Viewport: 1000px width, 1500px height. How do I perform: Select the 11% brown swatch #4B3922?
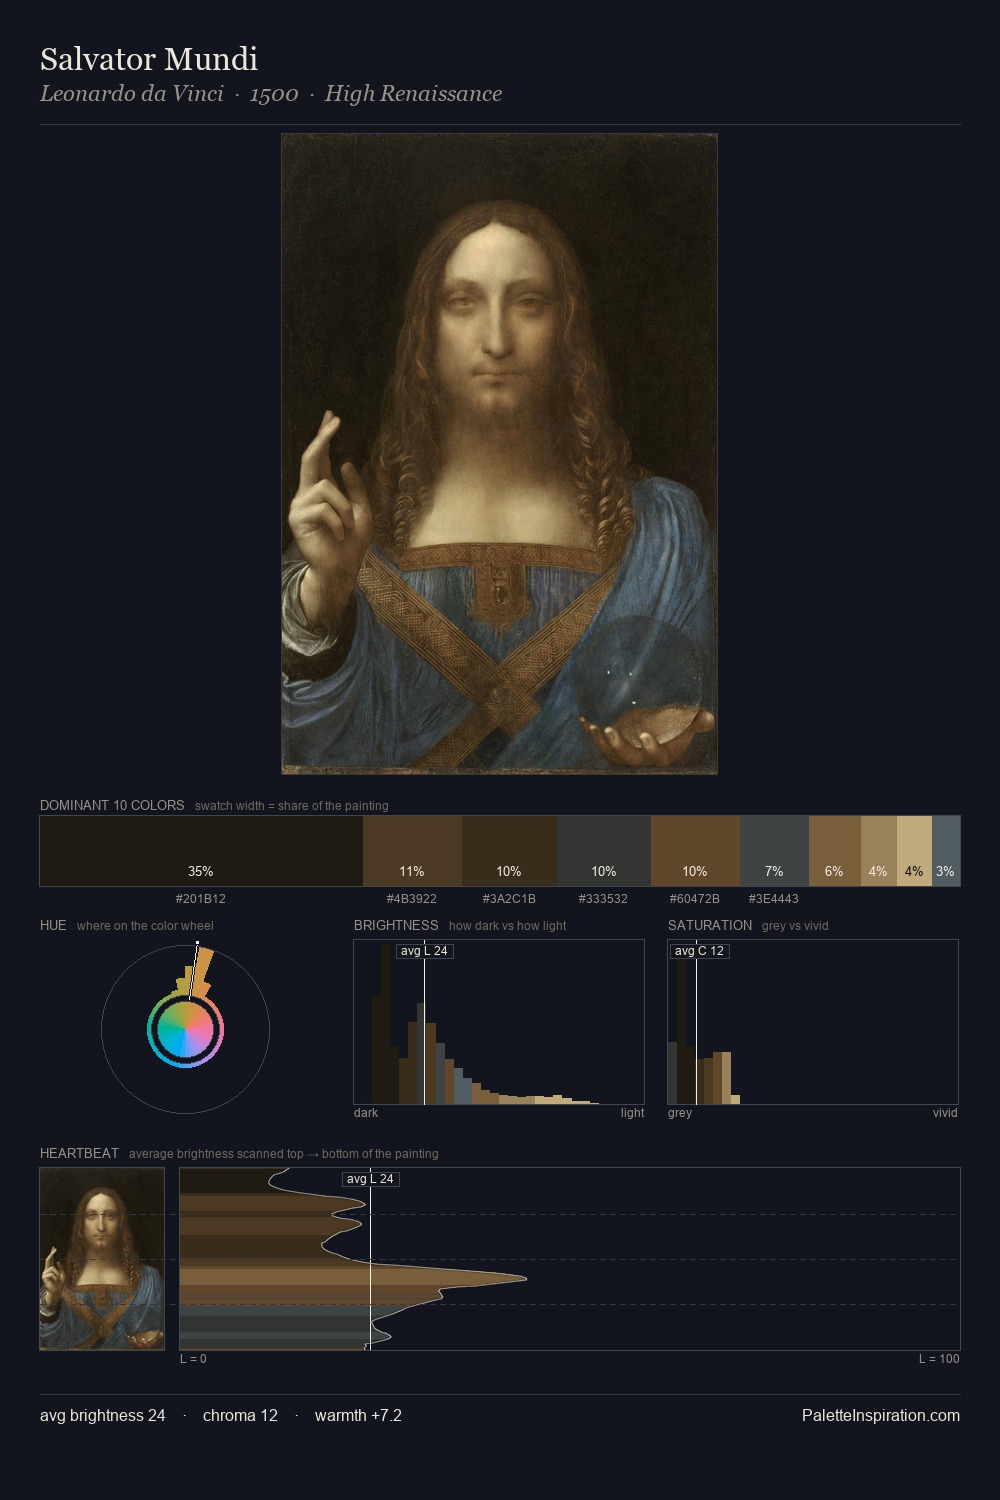tap(412, 851)
